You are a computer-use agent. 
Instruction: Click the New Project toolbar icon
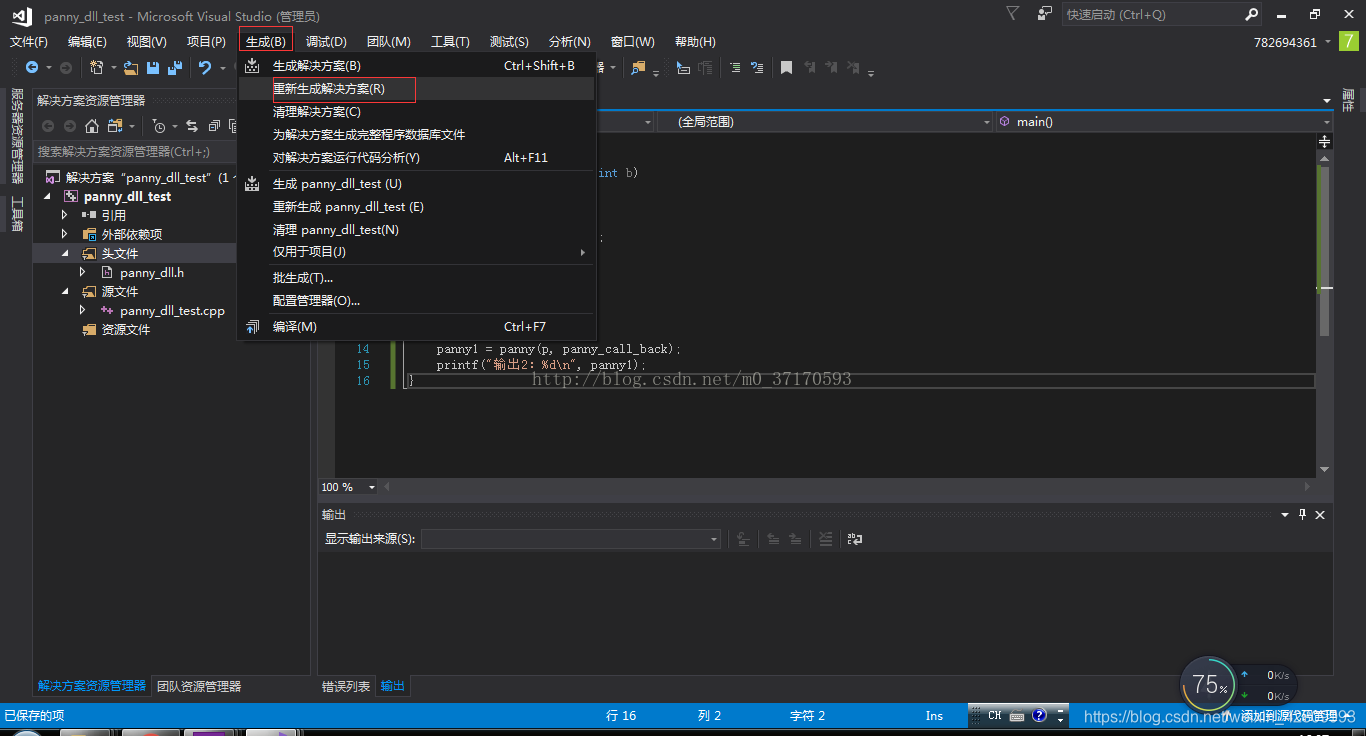(97, 67)
